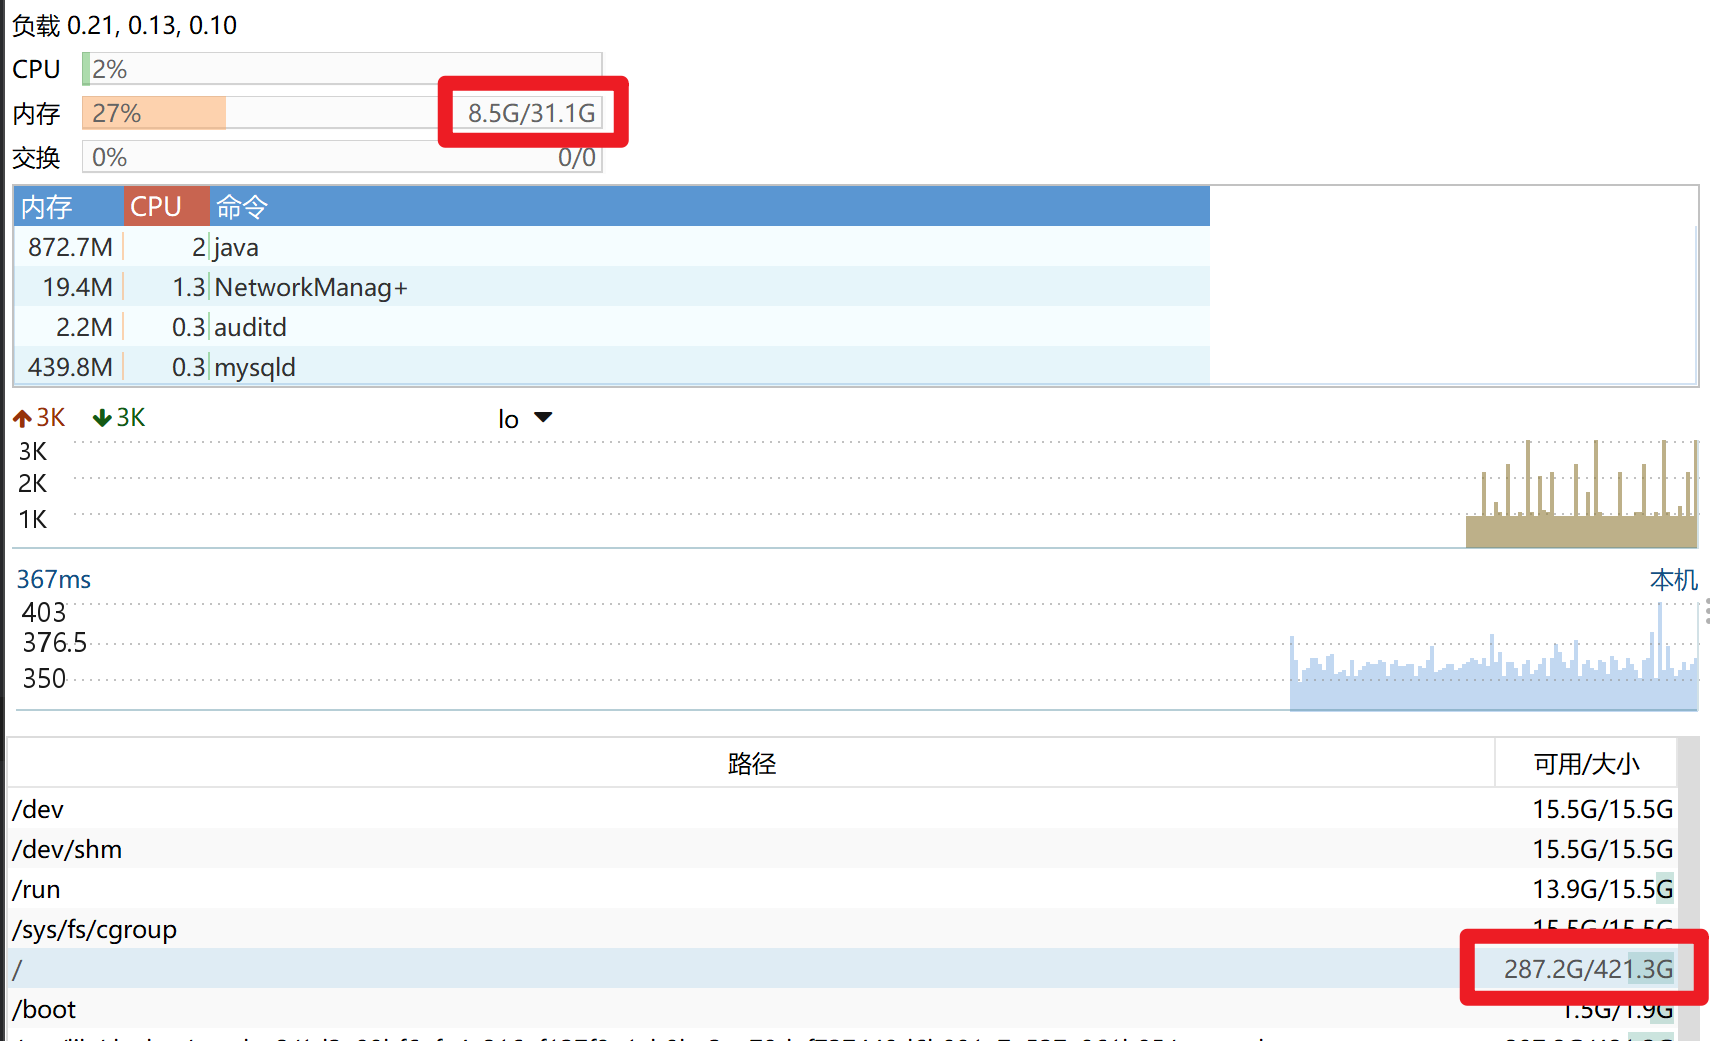1710x1041 pixels.
Task: Click the 可用/大小 column header
Action: (1586, 764)
